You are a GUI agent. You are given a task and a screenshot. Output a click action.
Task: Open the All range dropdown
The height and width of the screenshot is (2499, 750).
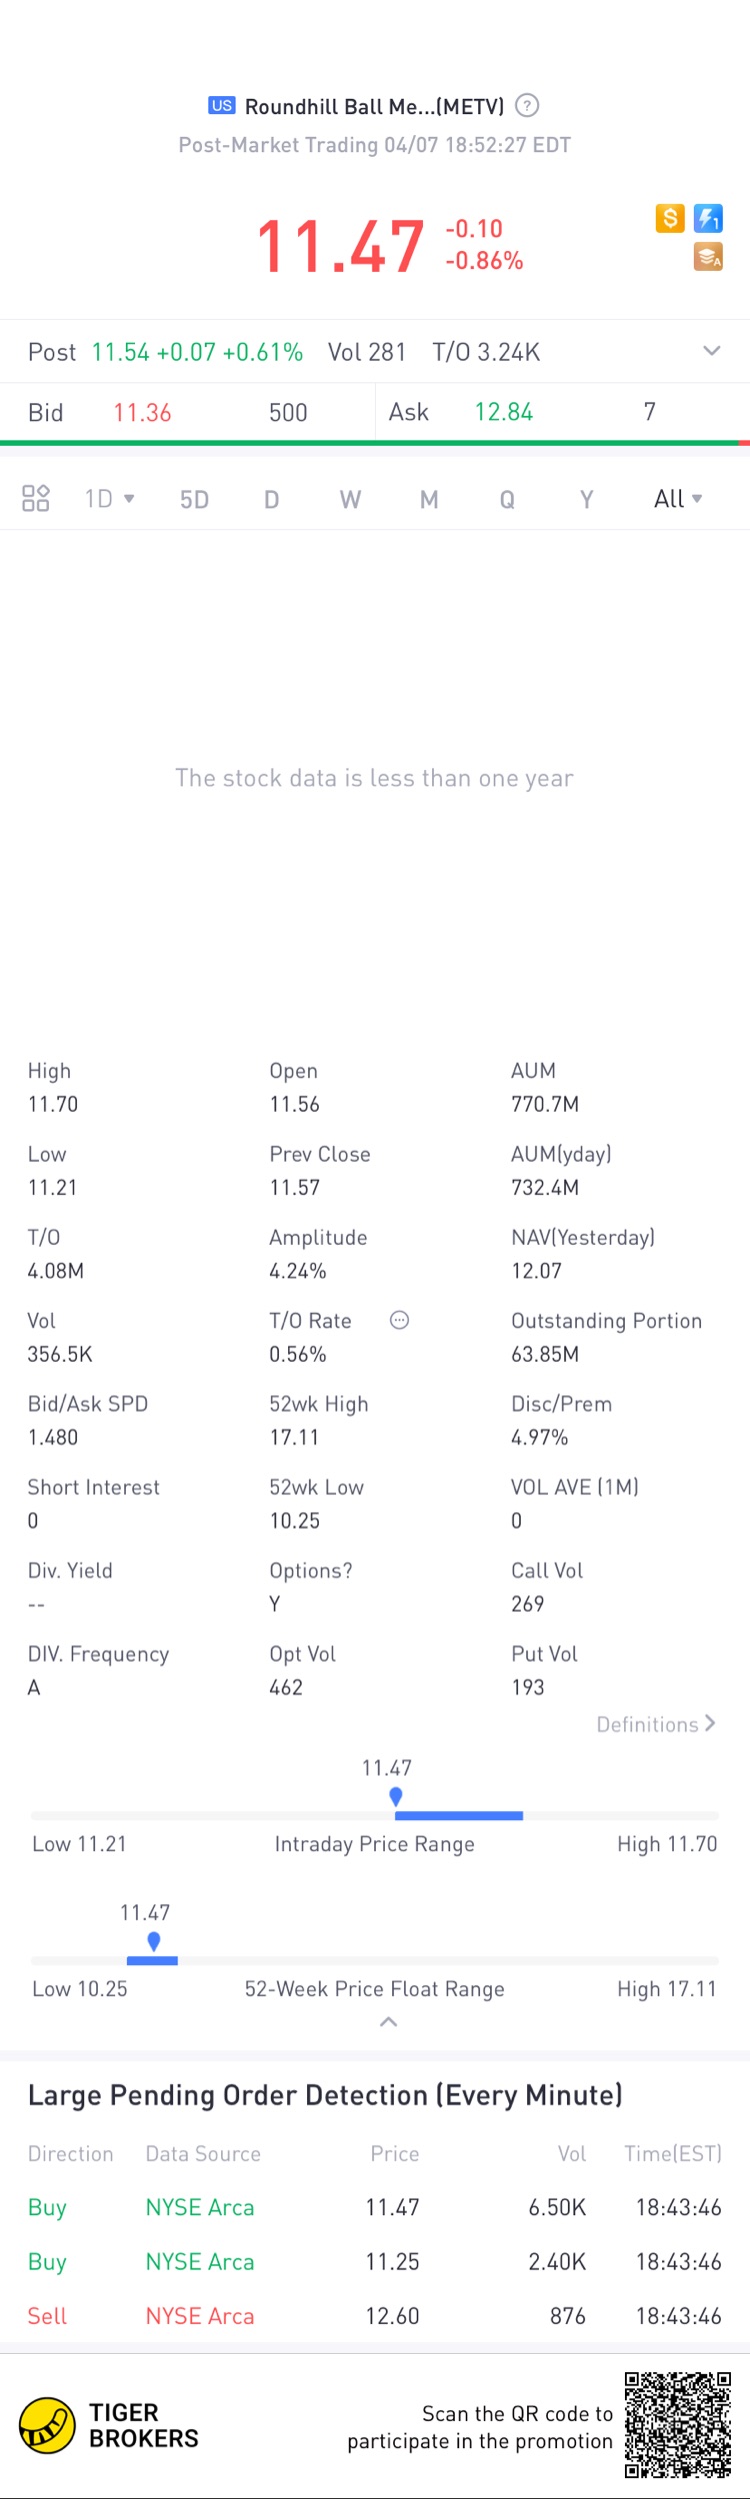(678, 498)
